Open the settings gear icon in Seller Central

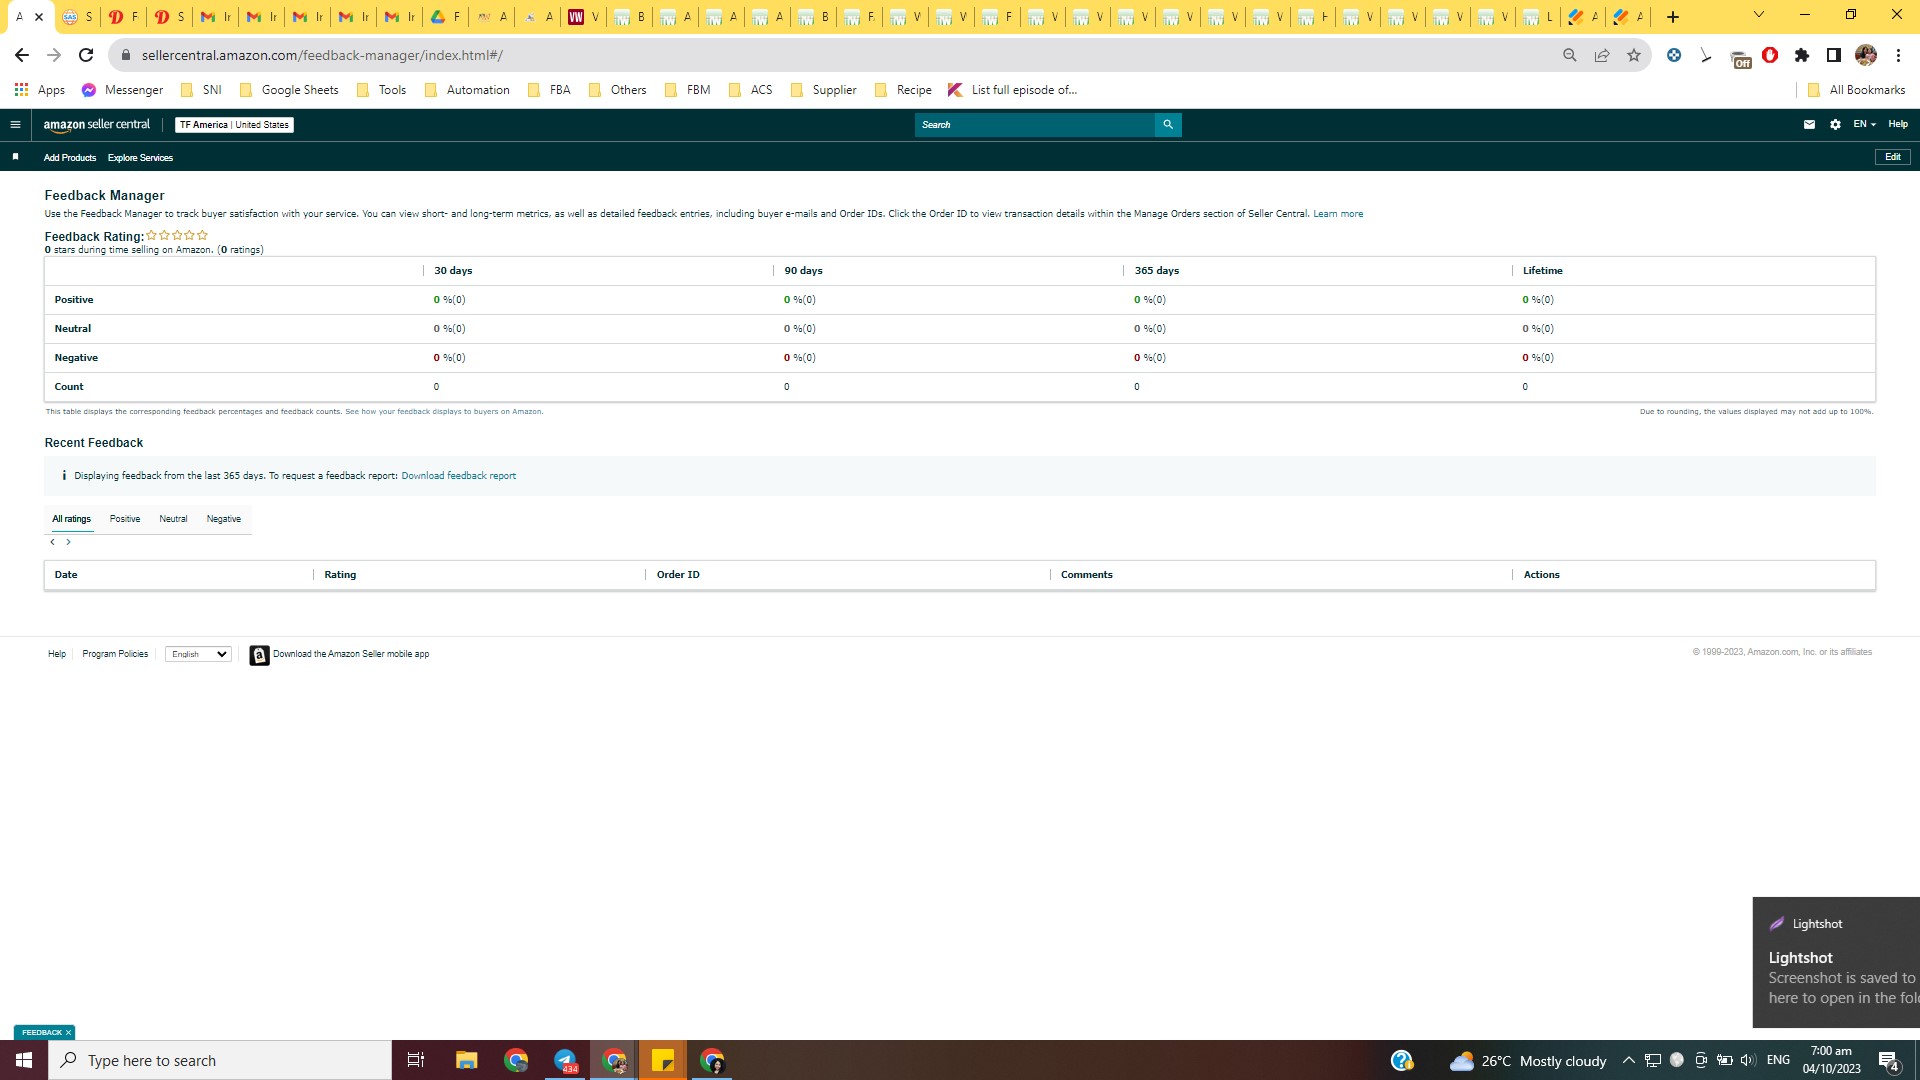[1835, 125]
